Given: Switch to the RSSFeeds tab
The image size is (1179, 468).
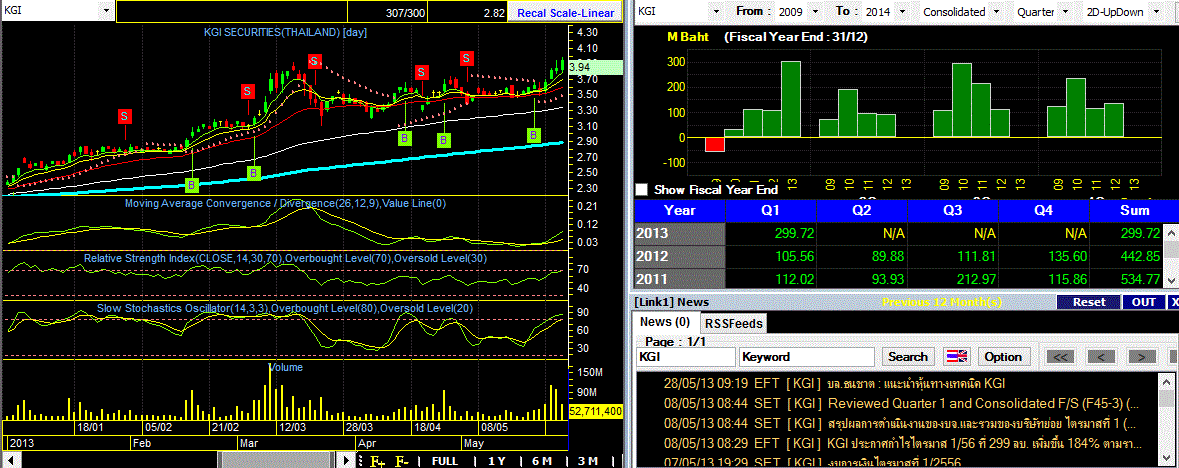Looking at the screenshot, I should tap(735, 324).
